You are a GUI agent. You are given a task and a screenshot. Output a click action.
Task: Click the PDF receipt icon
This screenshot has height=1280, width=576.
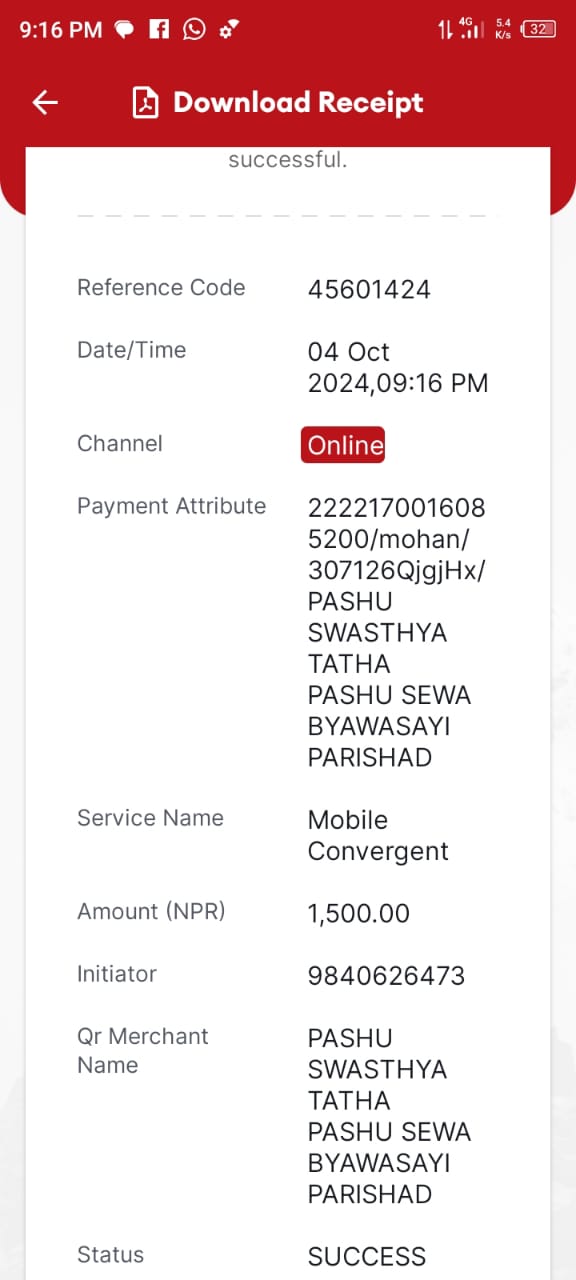[146, 103]
